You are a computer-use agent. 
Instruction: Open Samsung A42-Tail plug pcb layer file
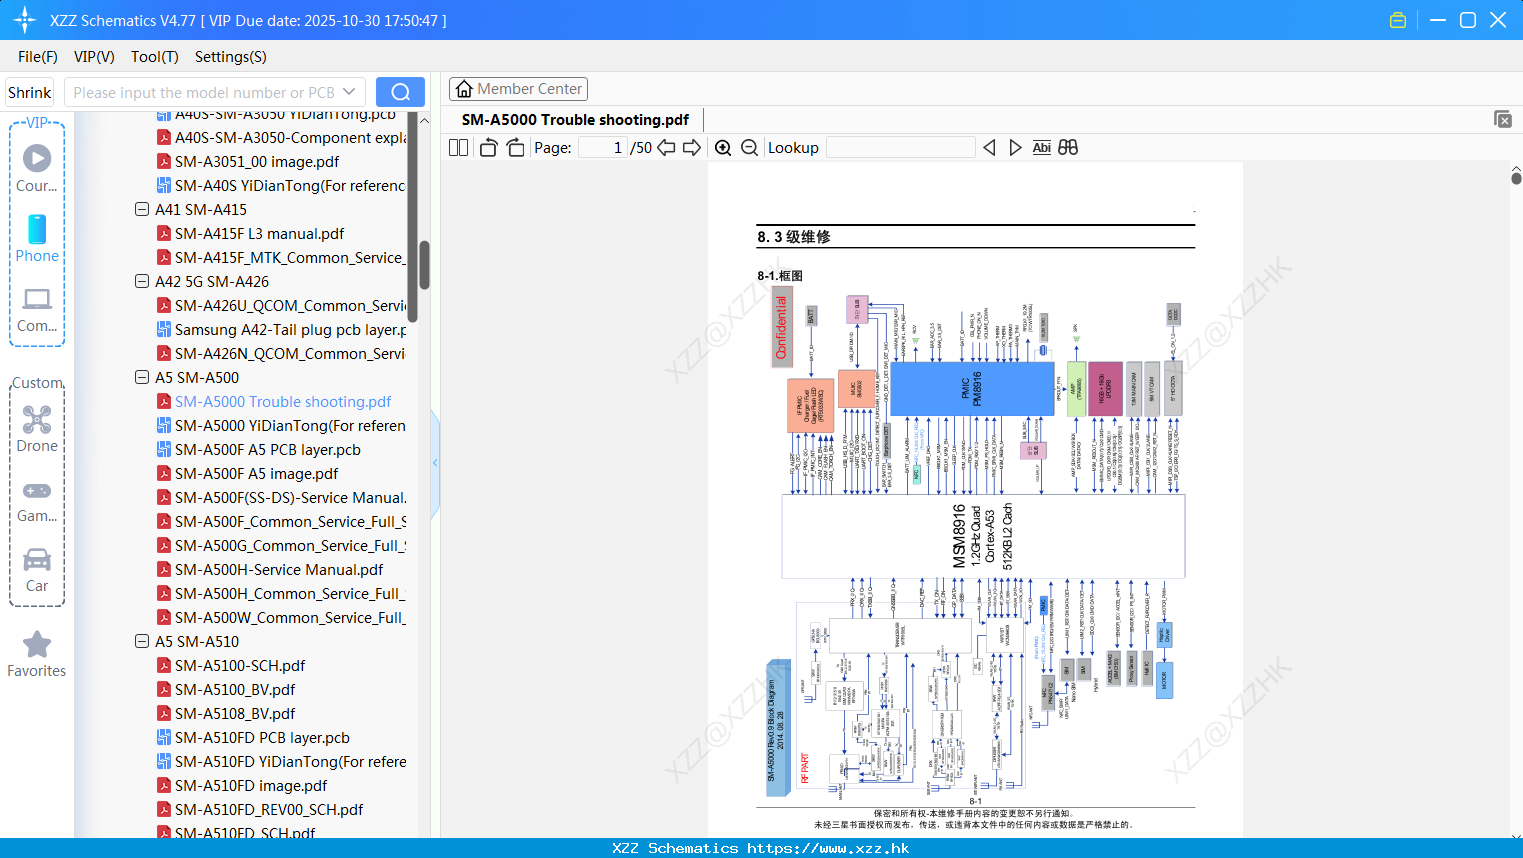pyautogui.click(x=281, y=330)
